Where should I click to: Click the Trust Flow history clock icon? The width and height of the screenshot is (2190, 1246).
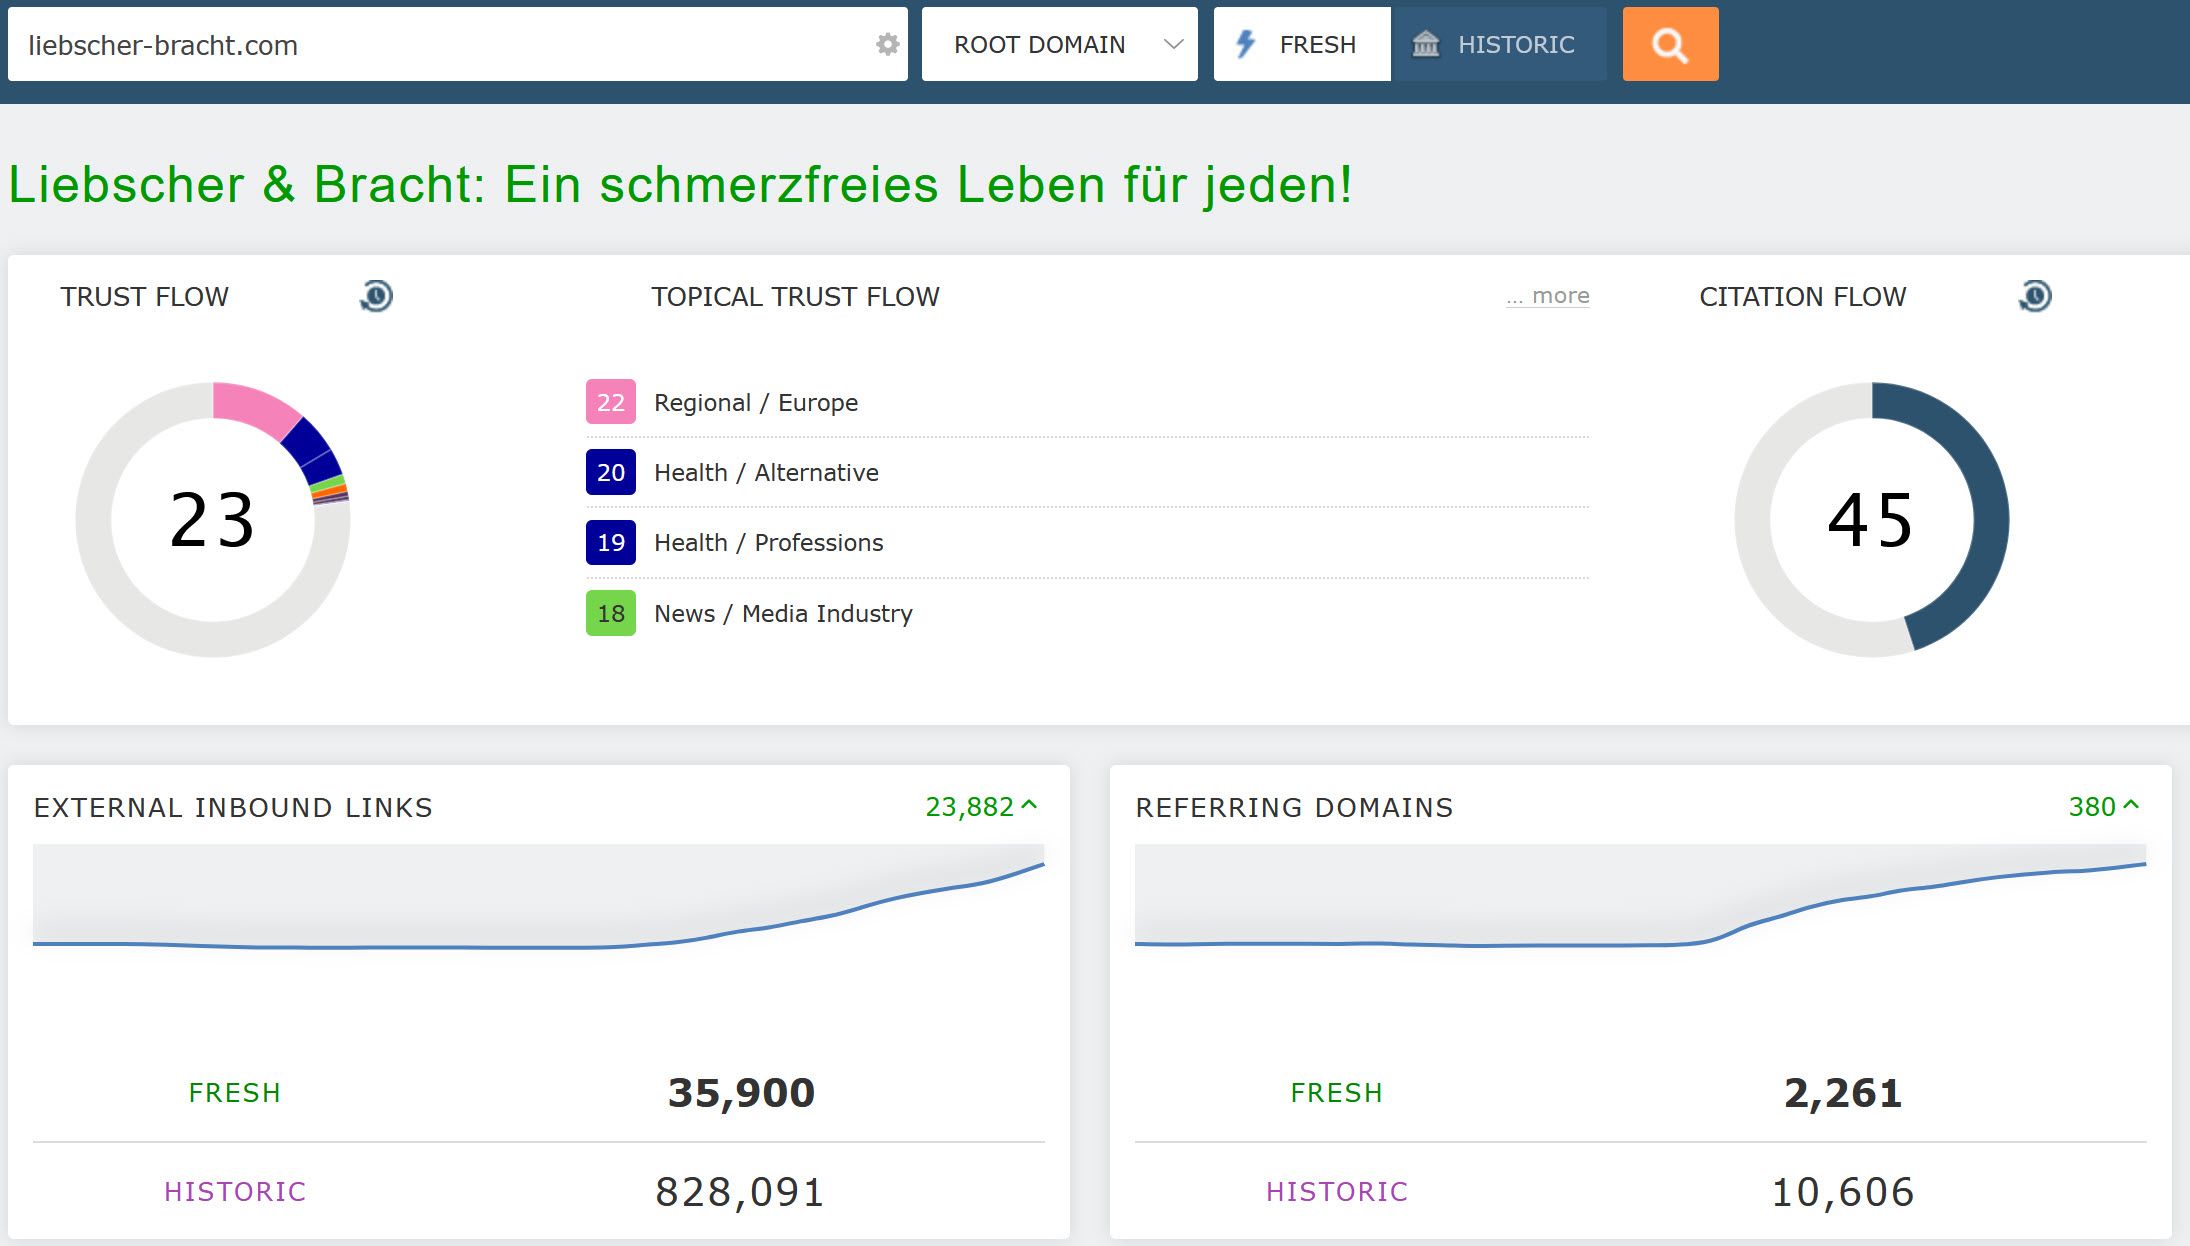pos(376,296)
